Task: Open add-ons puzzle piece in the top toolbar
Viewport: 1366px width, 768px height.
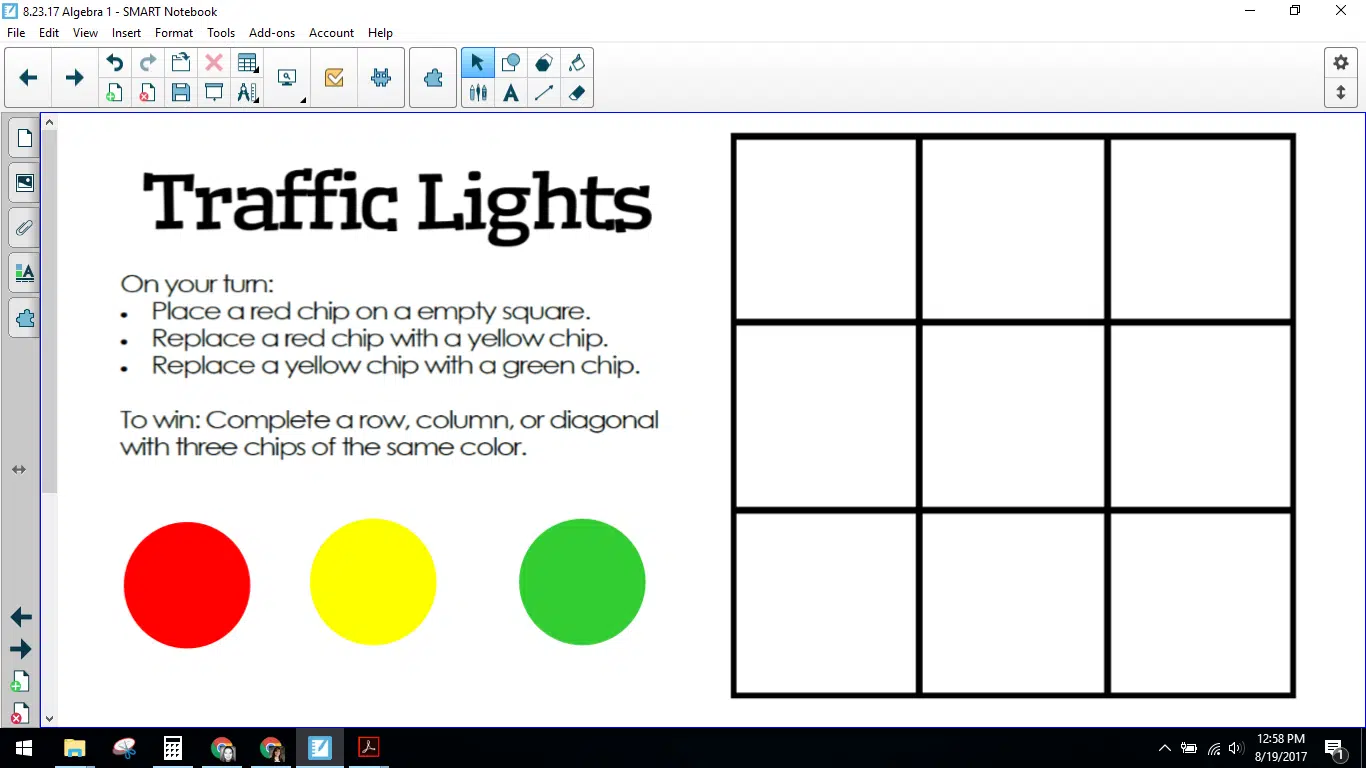Action: [433, 78]
